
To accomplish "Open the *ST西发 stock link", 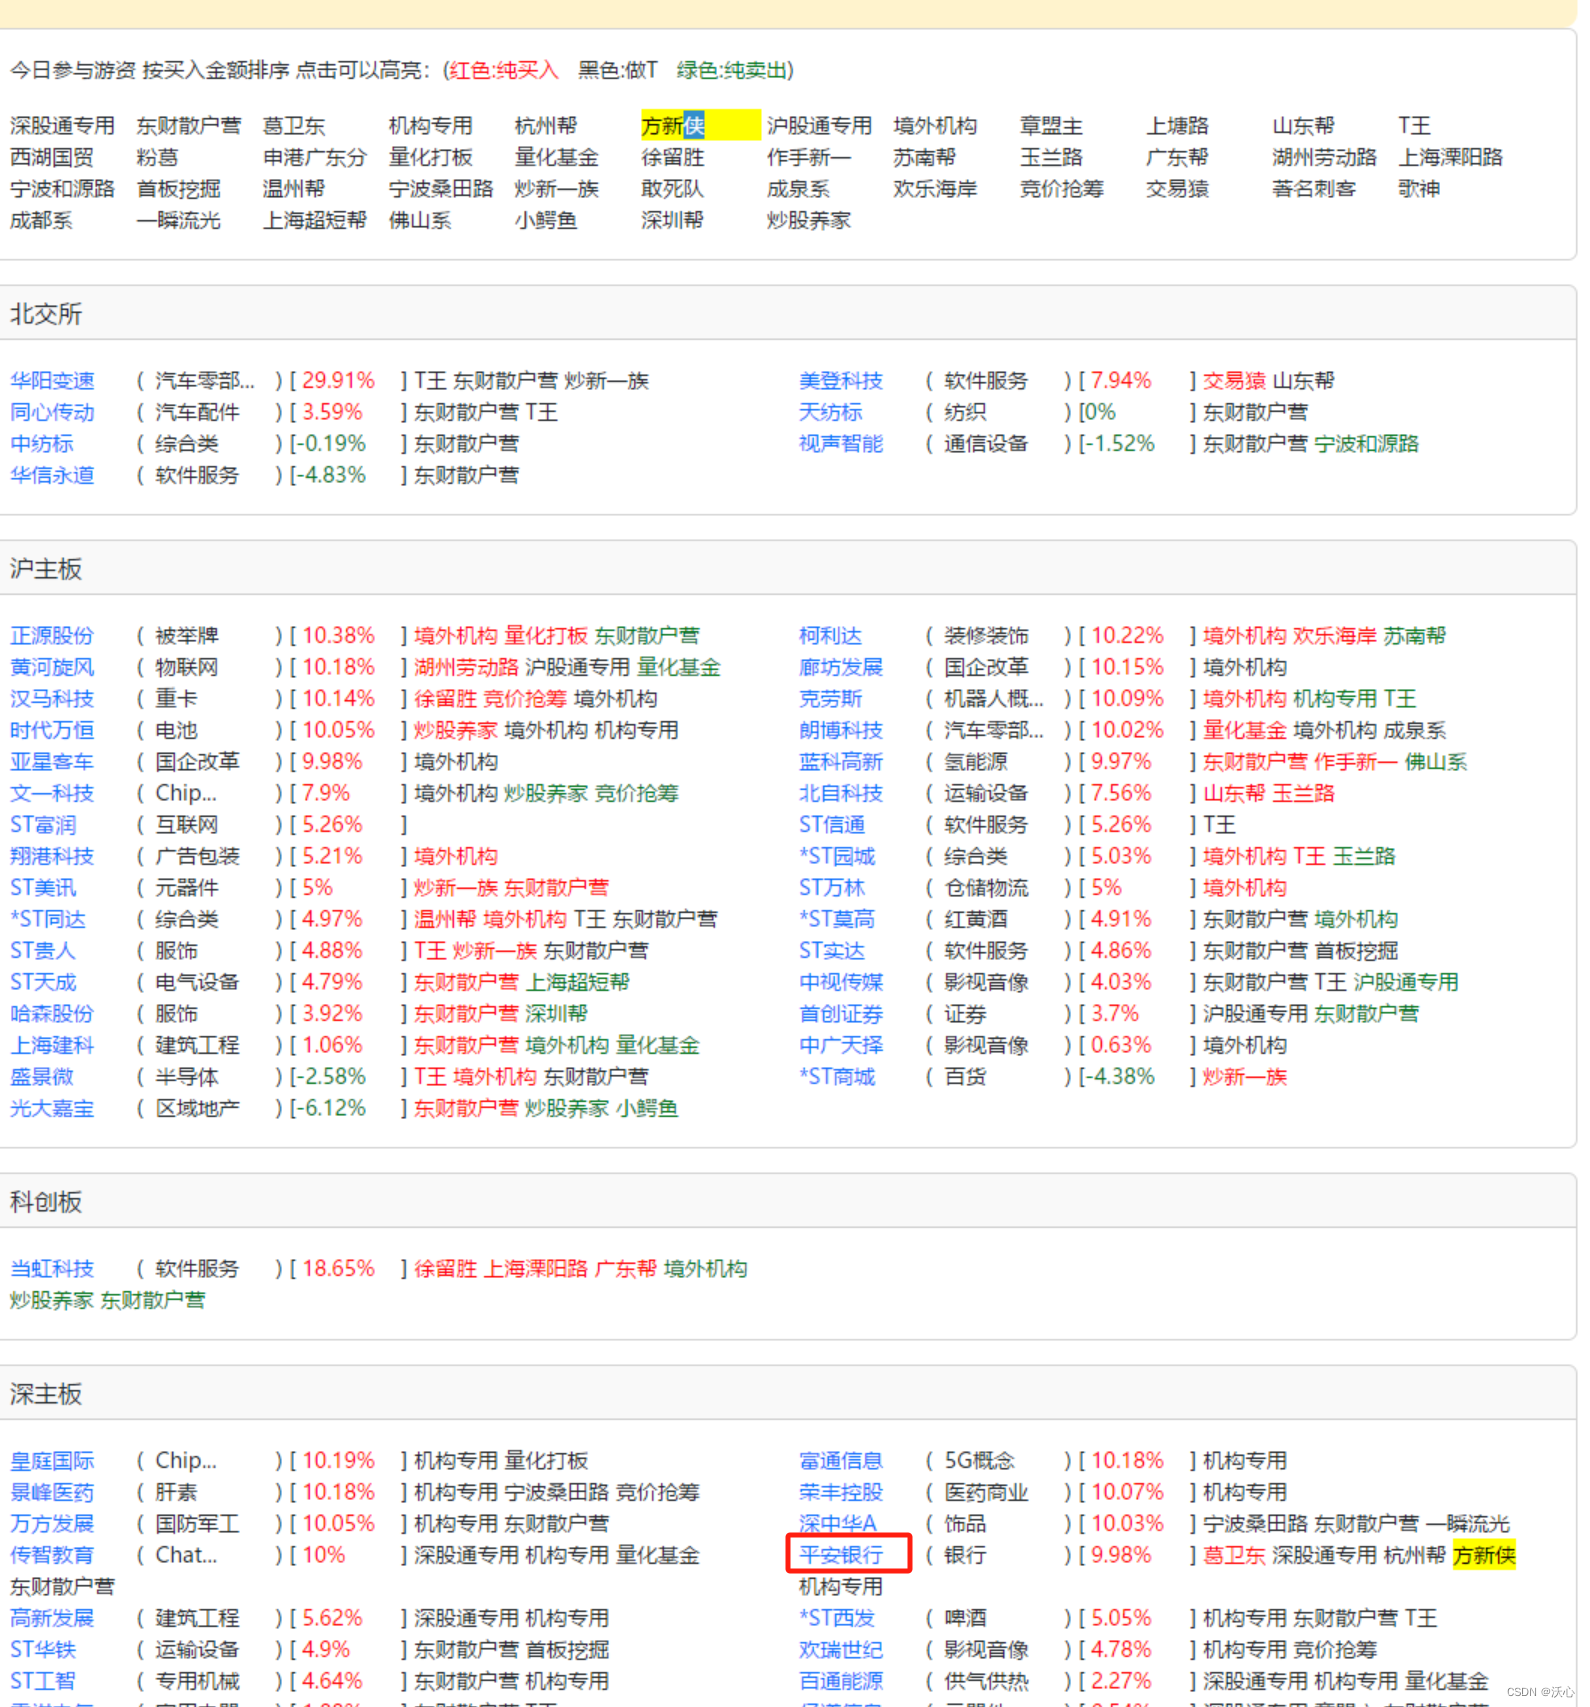I will [837, 1618].
